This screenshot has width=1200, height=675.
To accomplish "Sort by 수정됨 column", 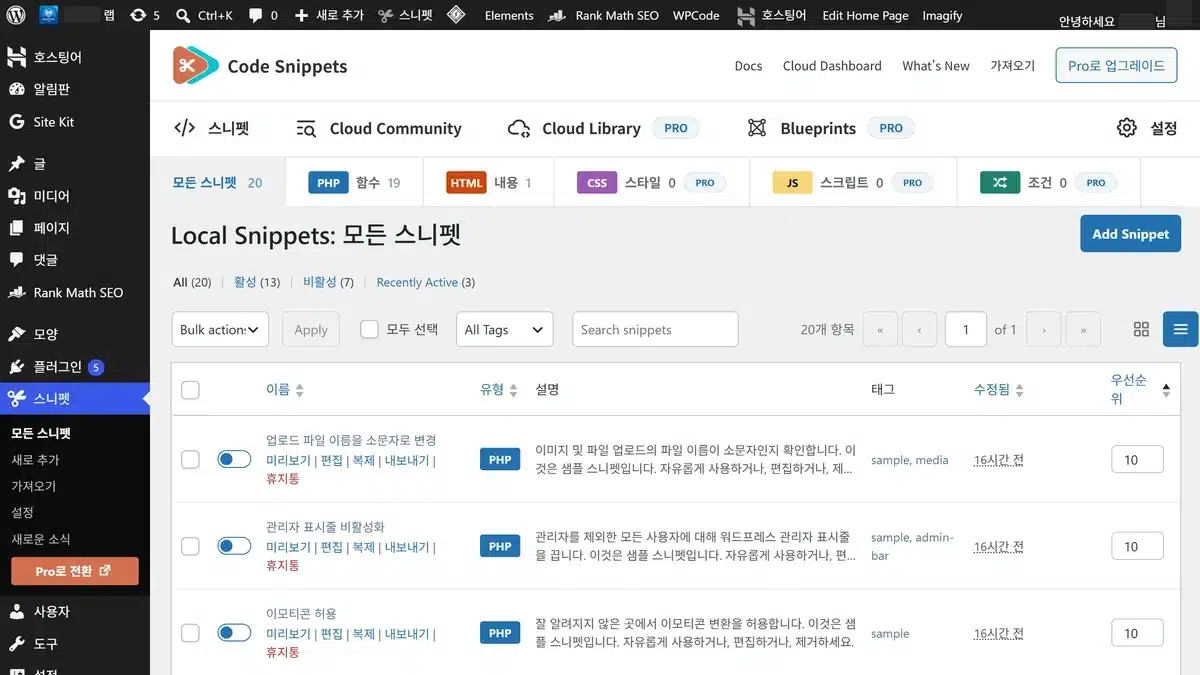I will [x=999, y=390].
